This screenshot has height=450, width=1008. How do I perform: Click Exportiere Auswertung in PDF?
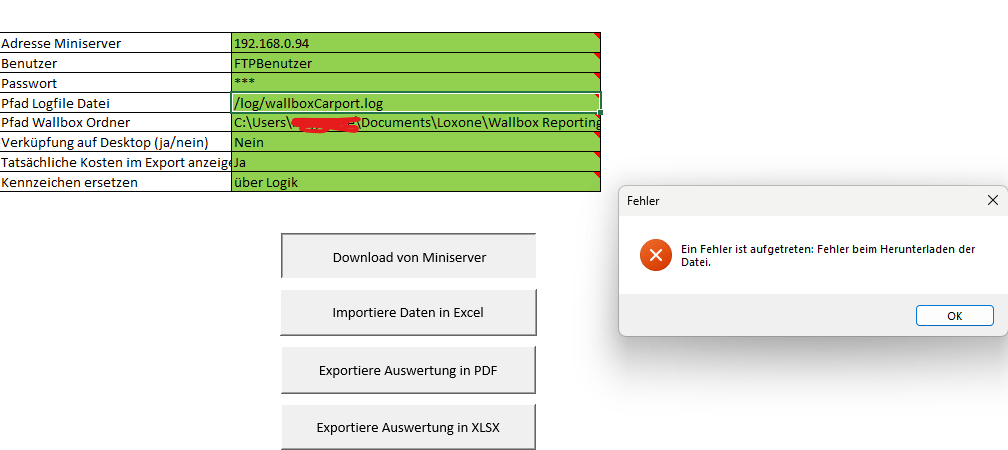point(409,370)
